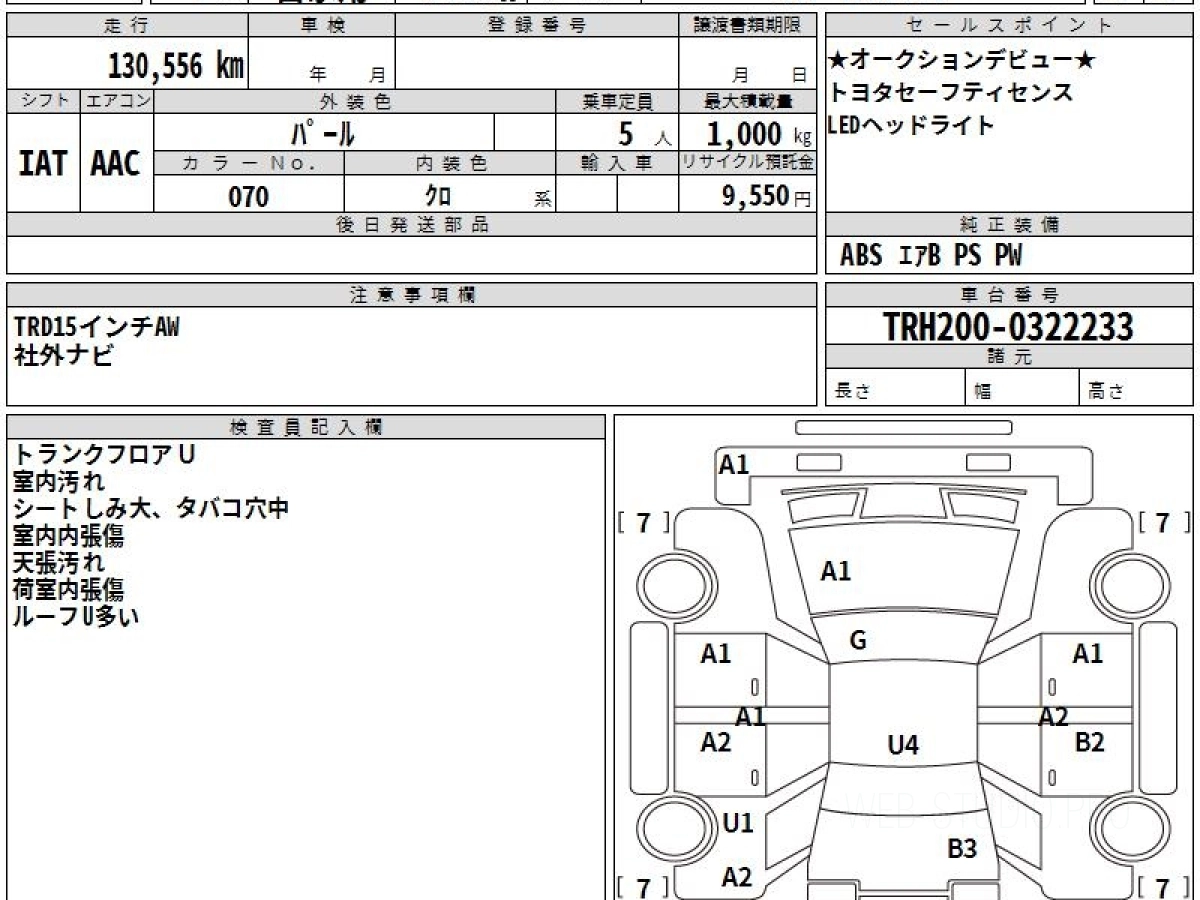Viewport: 1200px width, 900px height.
Task: Select the トヨタセーフティセンス line
Action: pos(951,93)
